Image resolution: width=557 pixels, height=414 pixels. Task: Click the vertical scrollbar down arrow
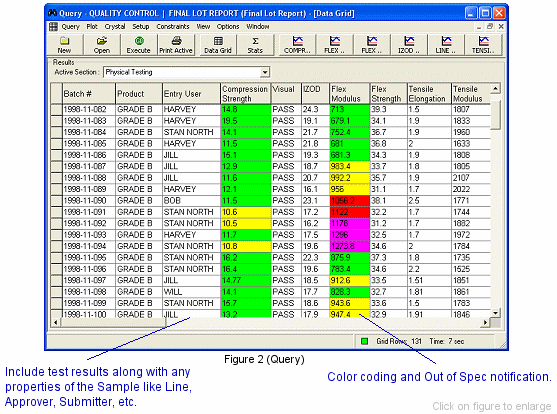pos(495,313)
